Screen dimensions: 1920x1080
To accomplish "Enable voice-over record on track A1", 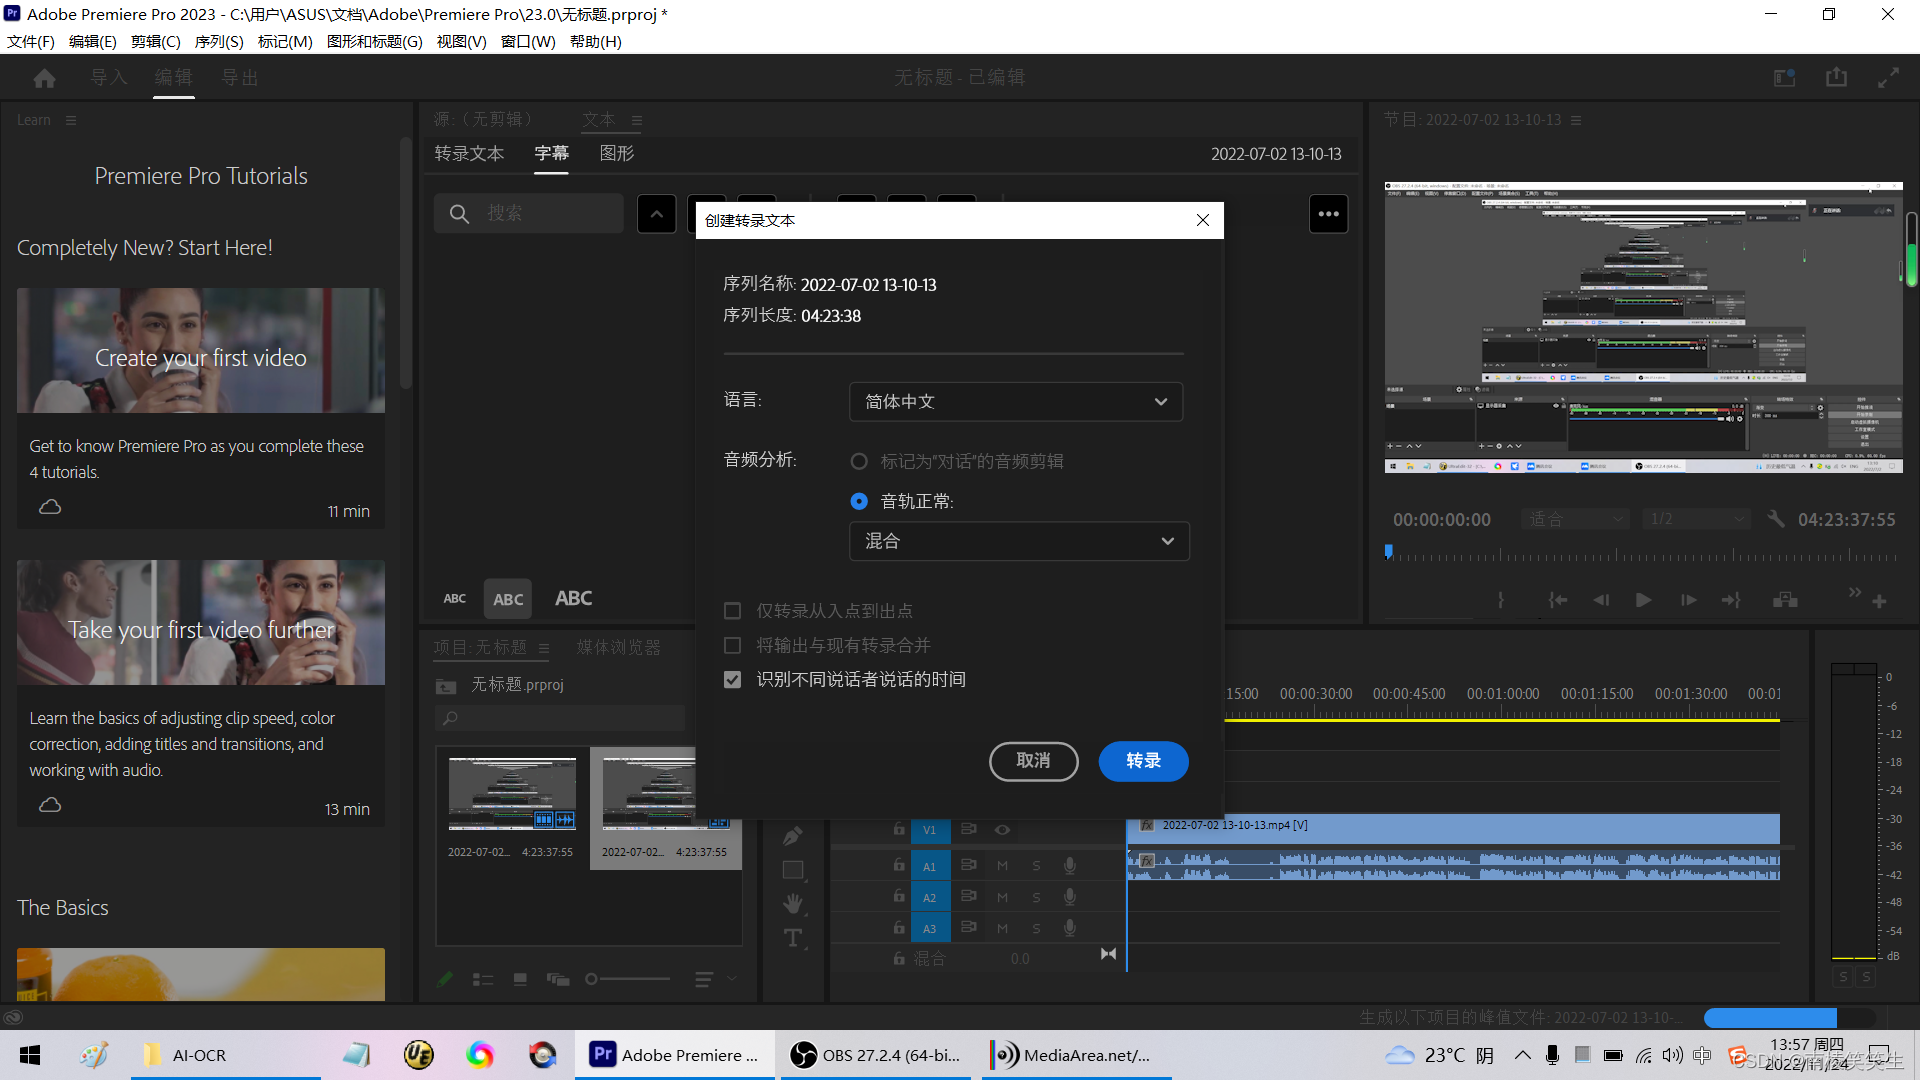I will pos(1070,866).
